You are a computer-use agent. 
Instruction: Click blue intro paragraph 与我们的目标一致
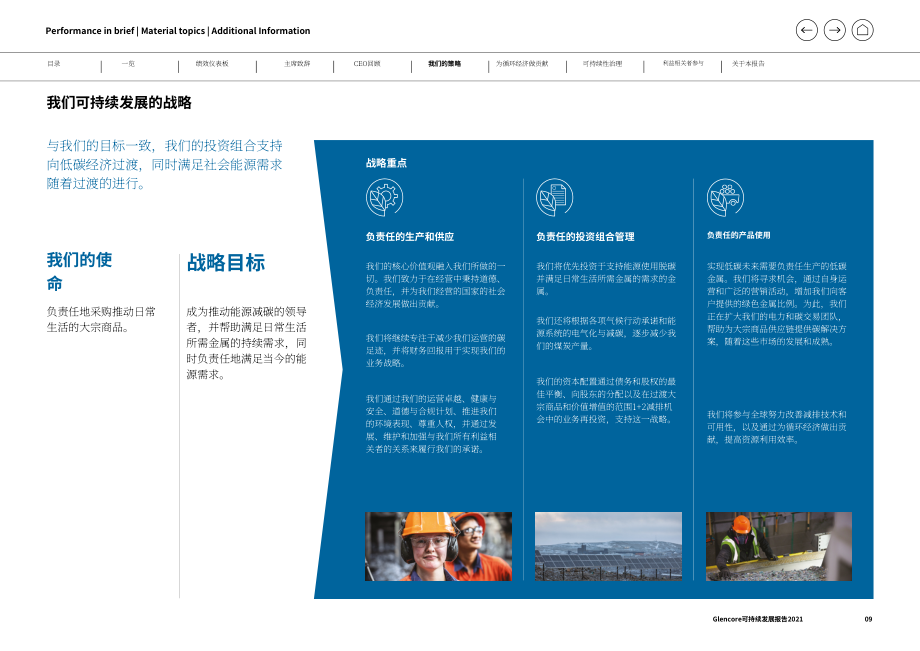click(x=164, y=165)
